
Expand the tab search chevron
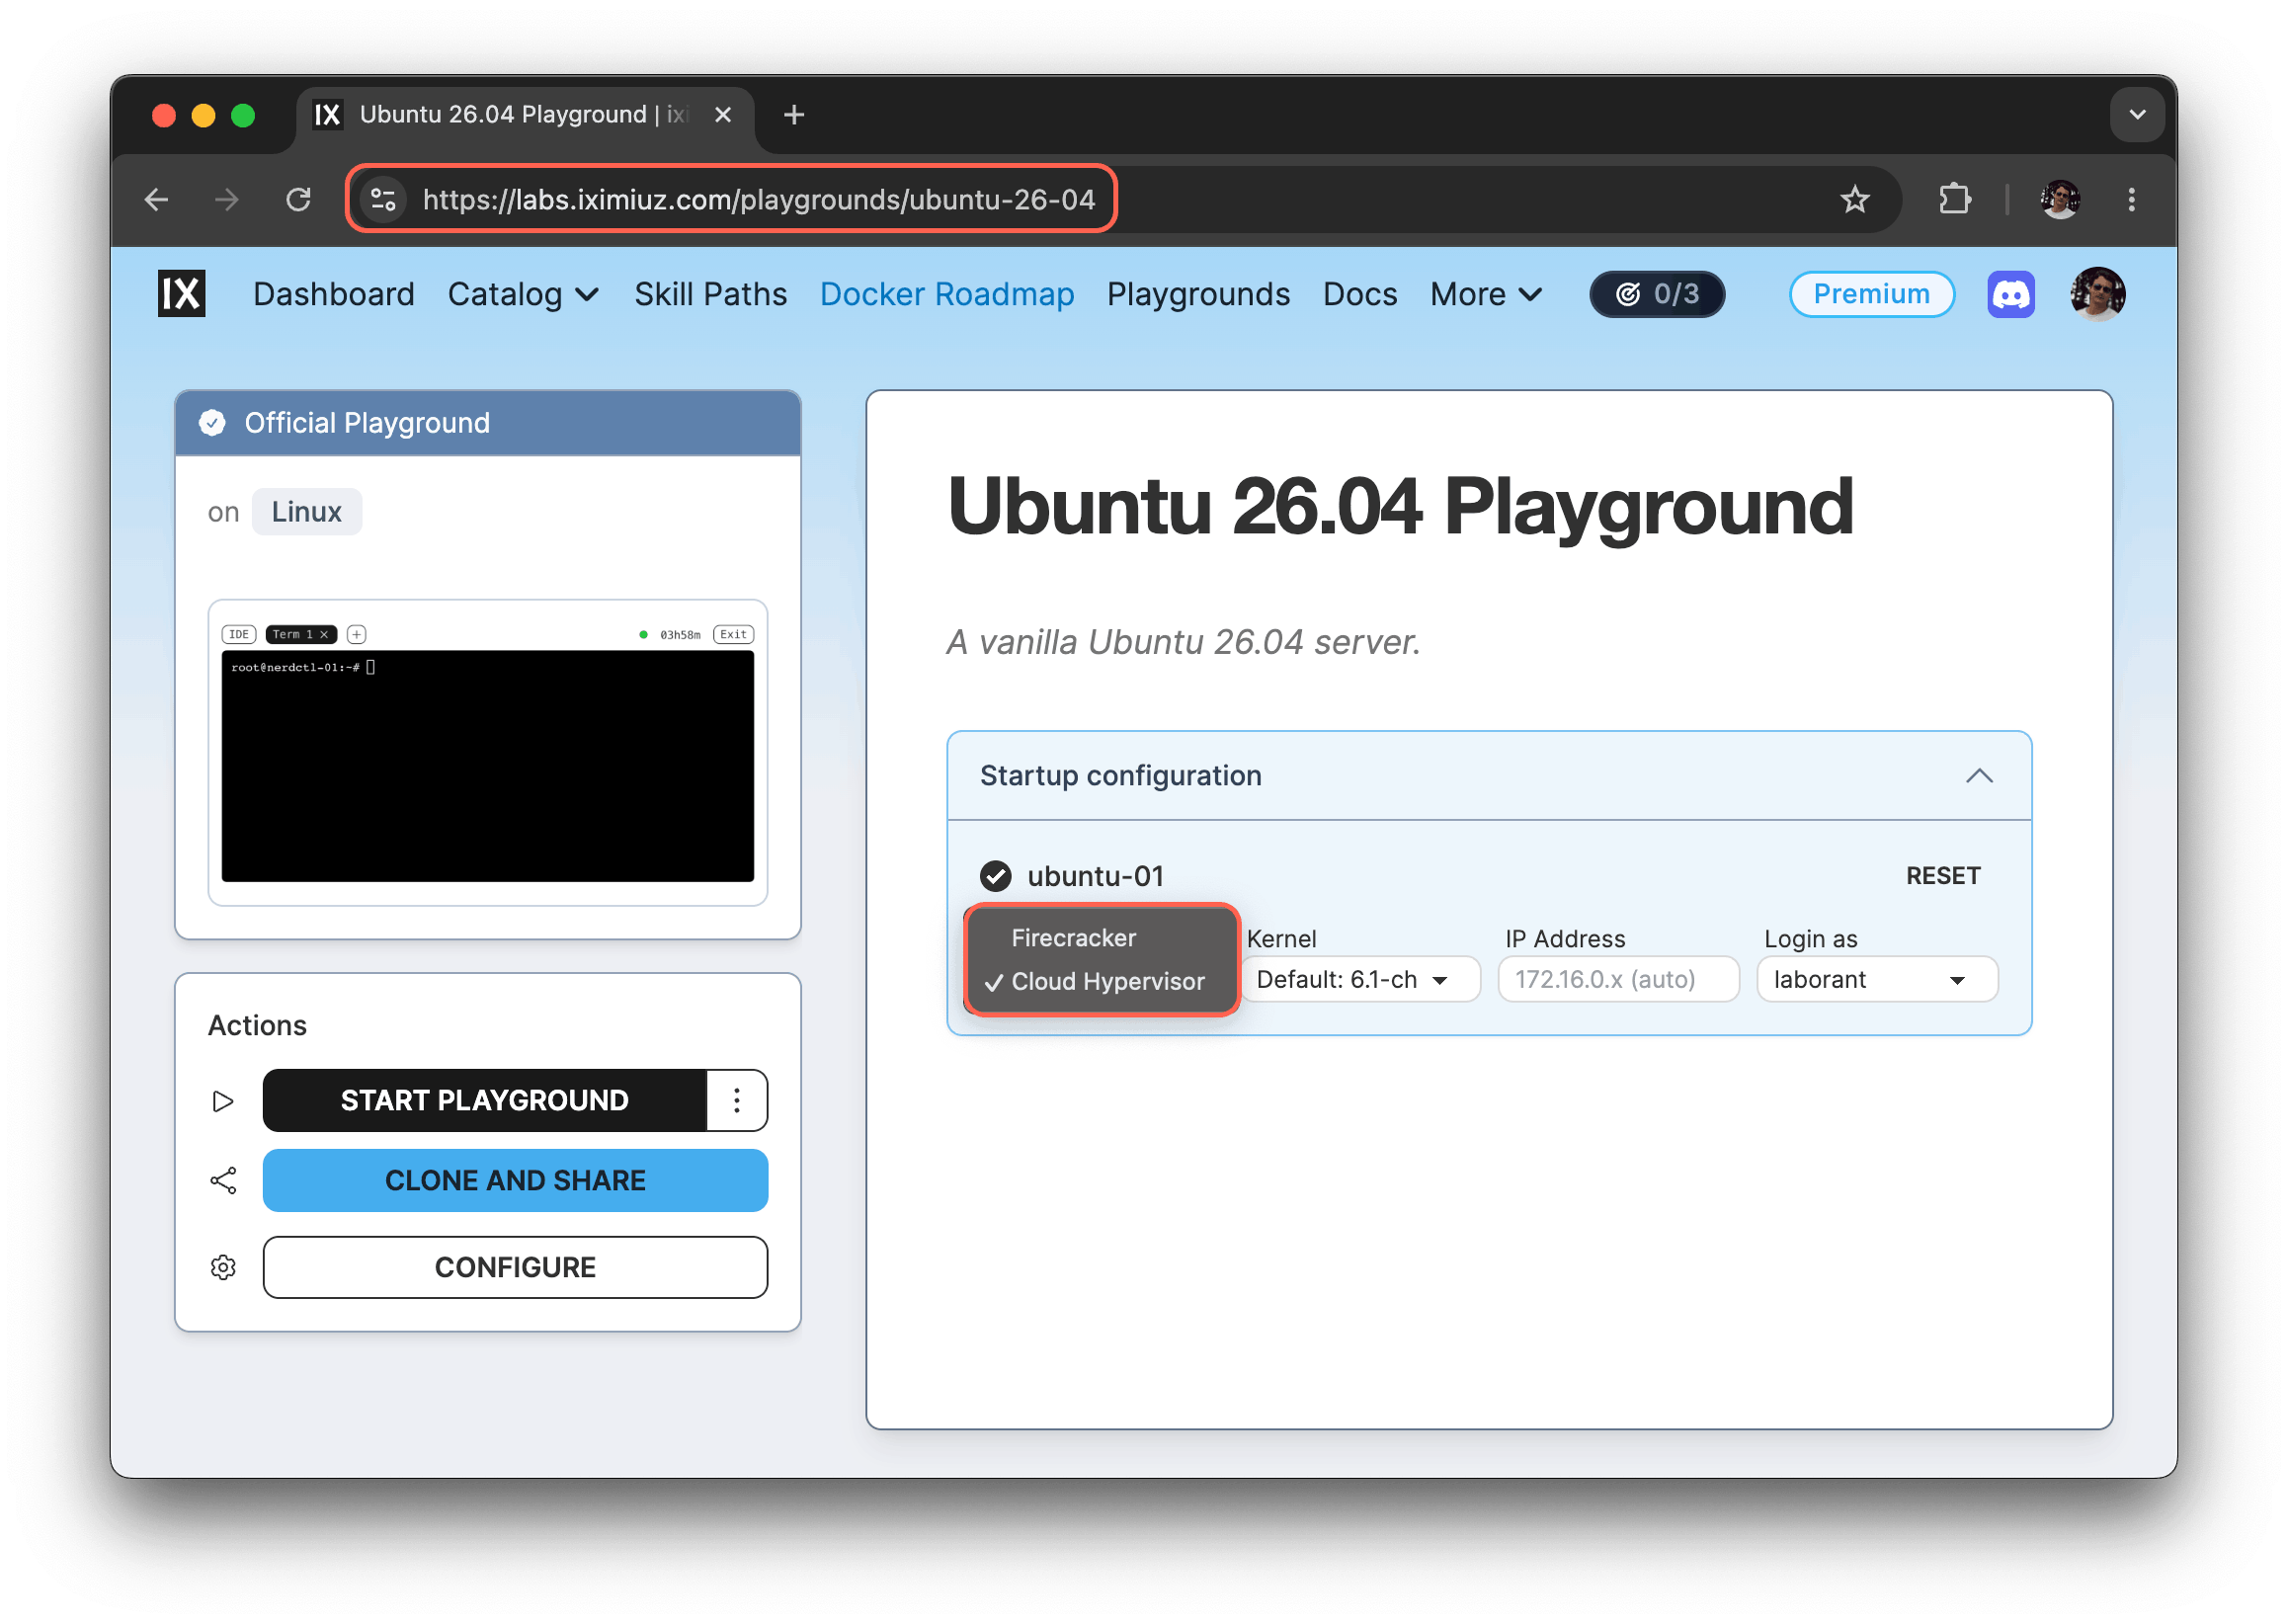click(2137, 115)
